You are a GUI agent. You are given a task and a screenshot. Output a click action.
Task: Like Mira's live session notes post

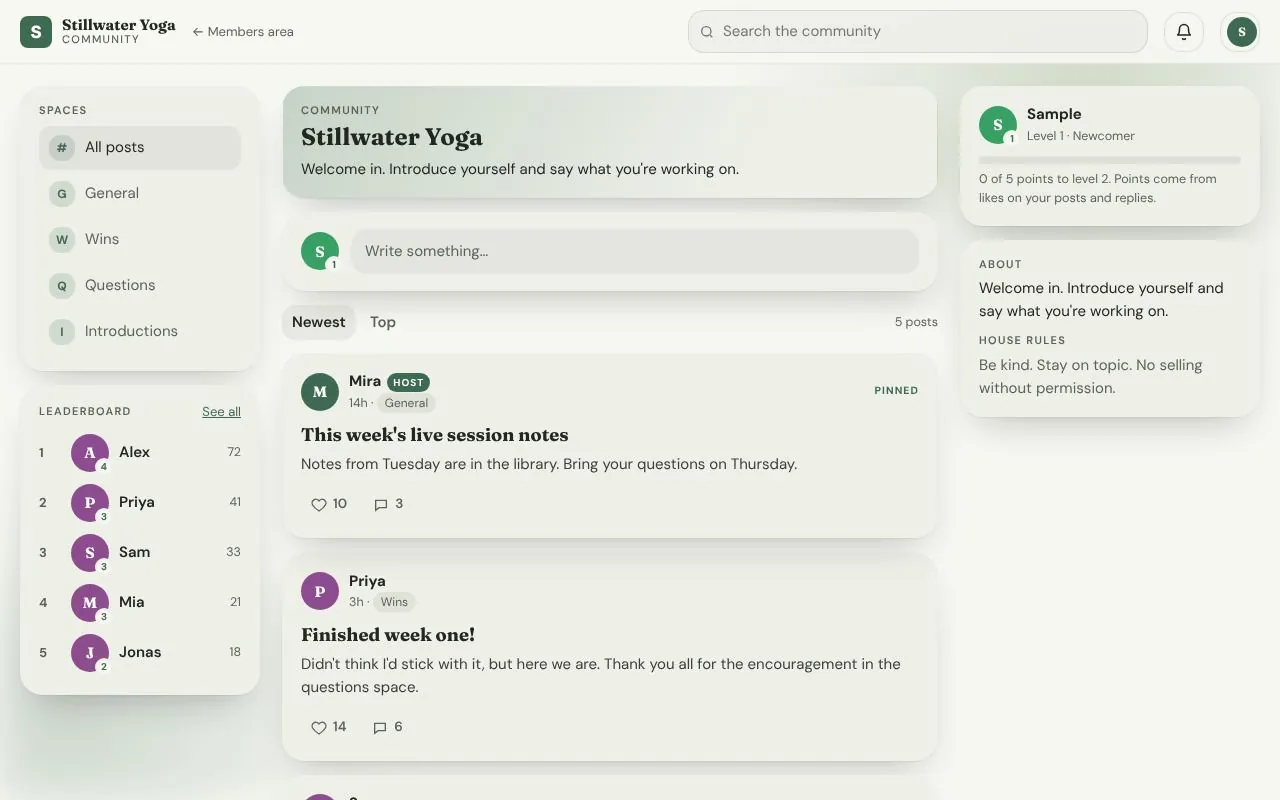[329, 504]
